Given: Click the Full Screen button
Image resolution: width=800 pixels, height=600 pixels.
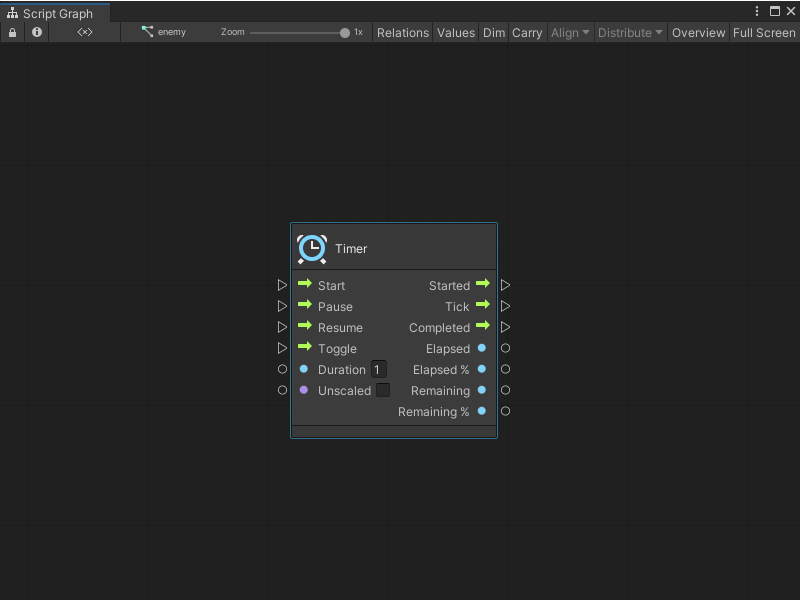Looking at the screenshot, I should [x=763, y=32].
